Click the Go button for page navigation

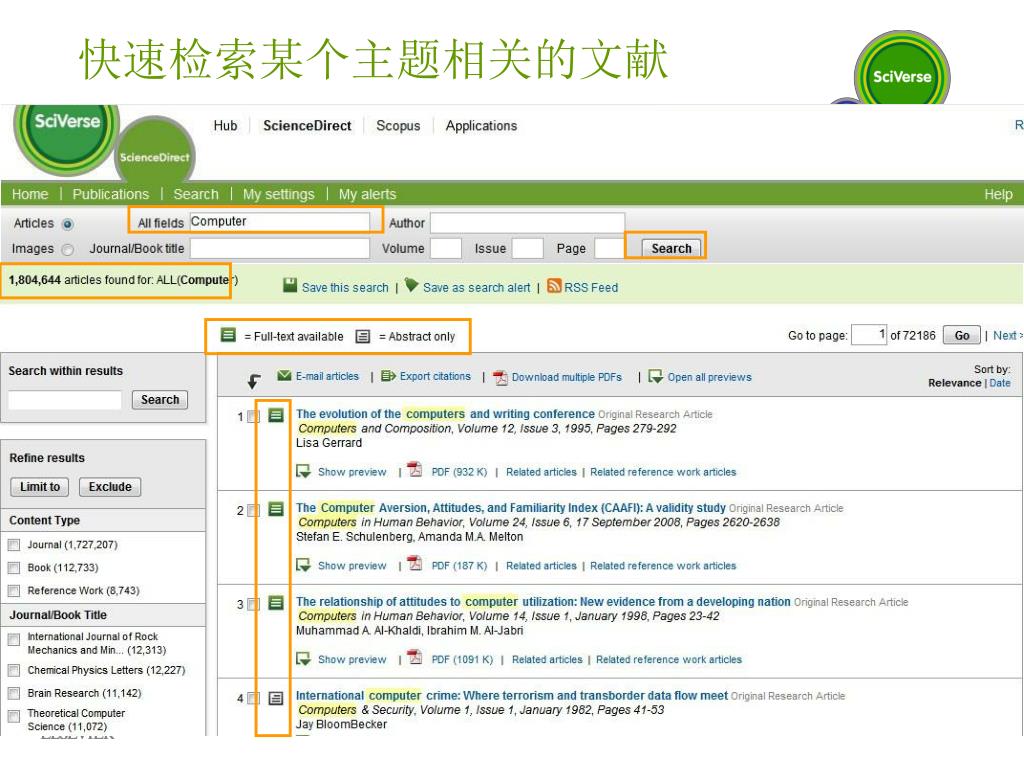pos(962,335)
